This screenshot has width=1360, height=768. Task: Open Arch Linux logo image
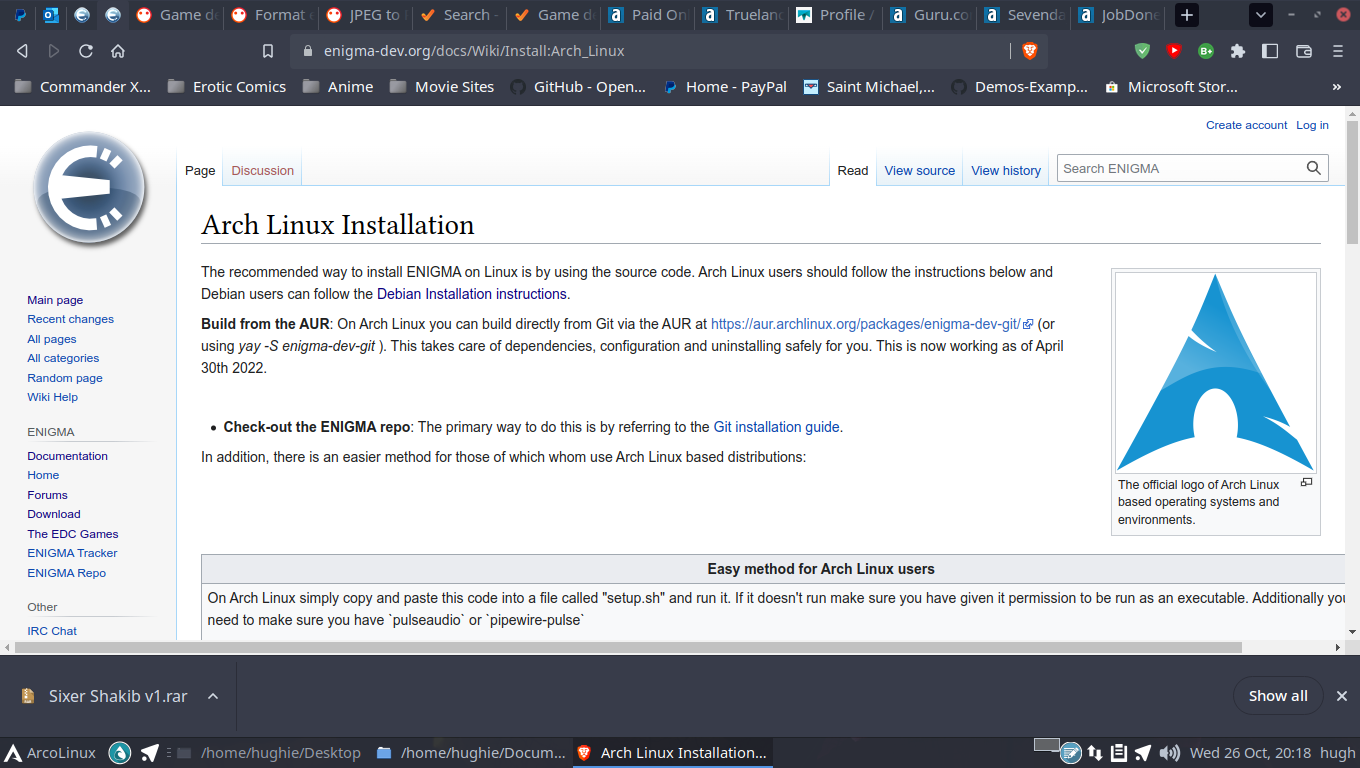(1215, 372)
